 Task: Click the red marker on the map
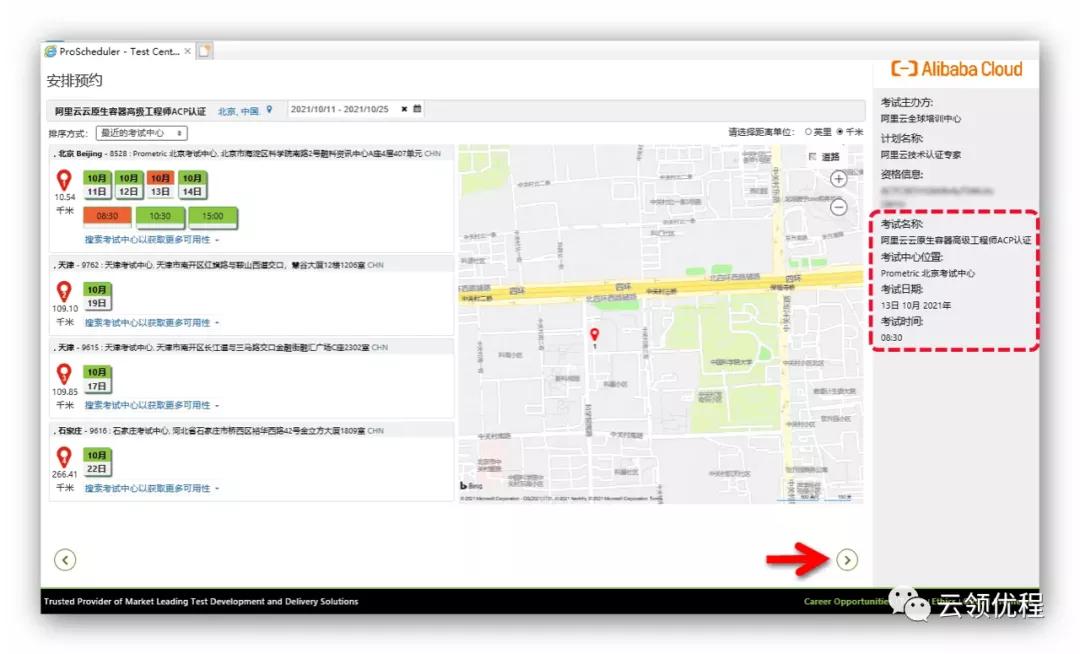(594, 335)
